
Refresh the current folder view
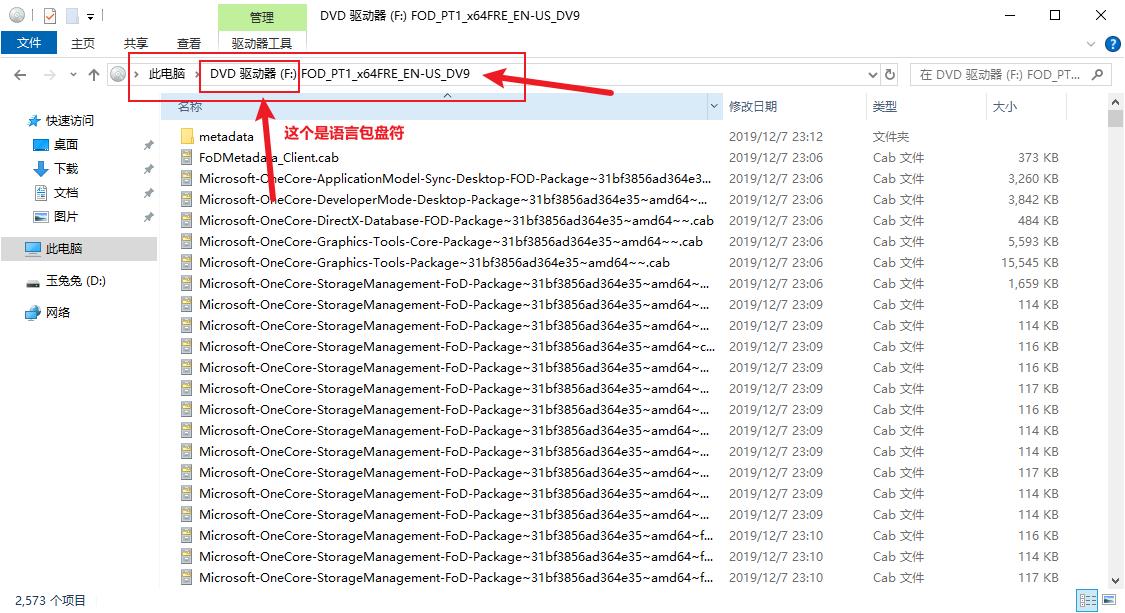(x=890, y=74)
